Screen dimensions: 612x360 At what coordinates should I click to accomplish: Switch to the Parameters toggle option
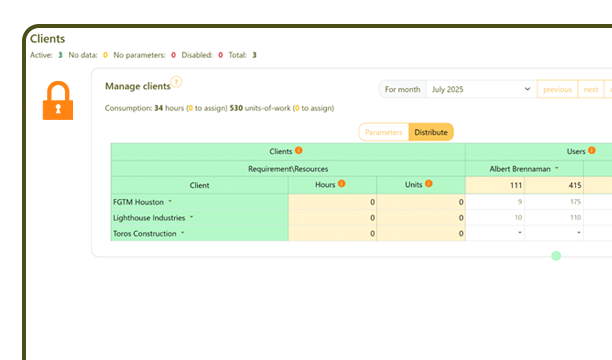pyautogui.click(x=384, y=132)
